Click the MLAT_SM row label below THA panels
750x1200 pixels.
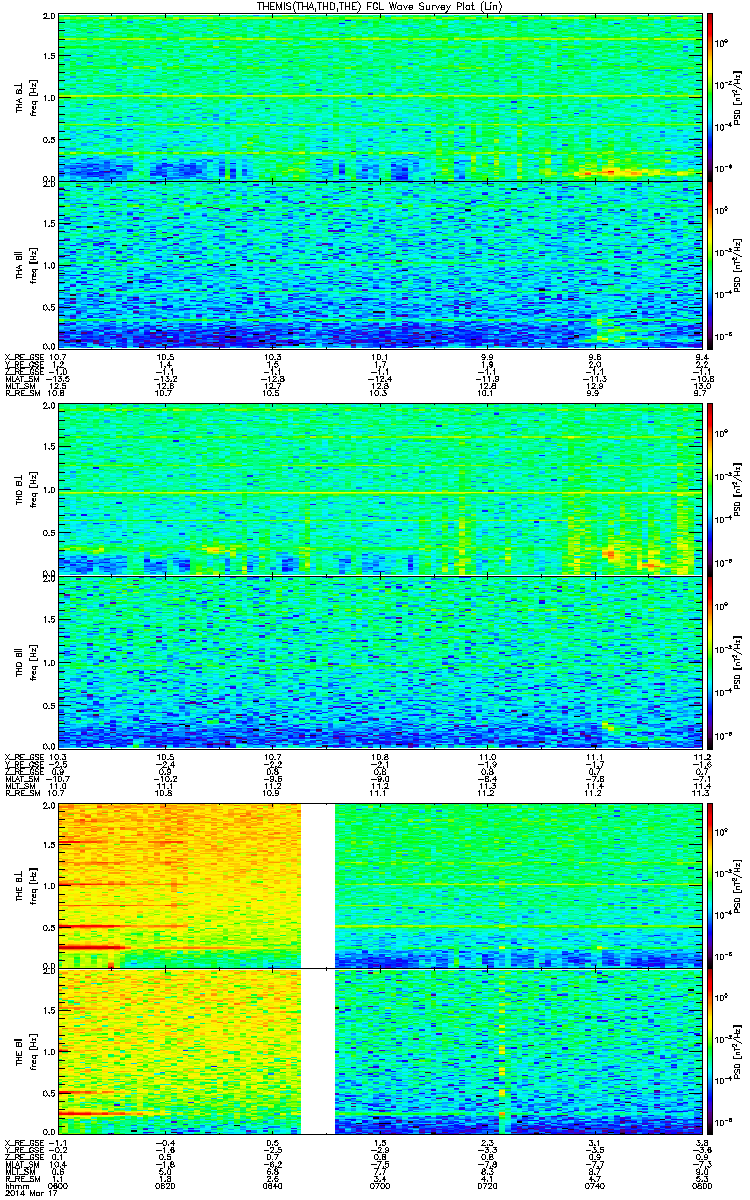(x=24, y=380)
